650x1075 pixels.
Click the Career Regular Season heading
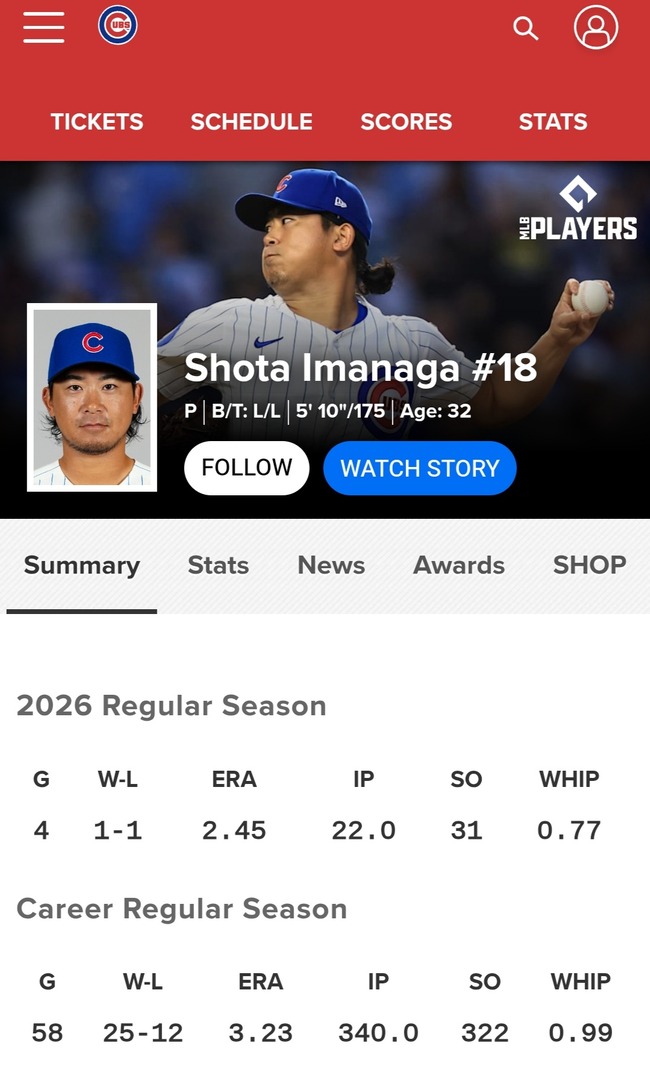coord(181,909)
